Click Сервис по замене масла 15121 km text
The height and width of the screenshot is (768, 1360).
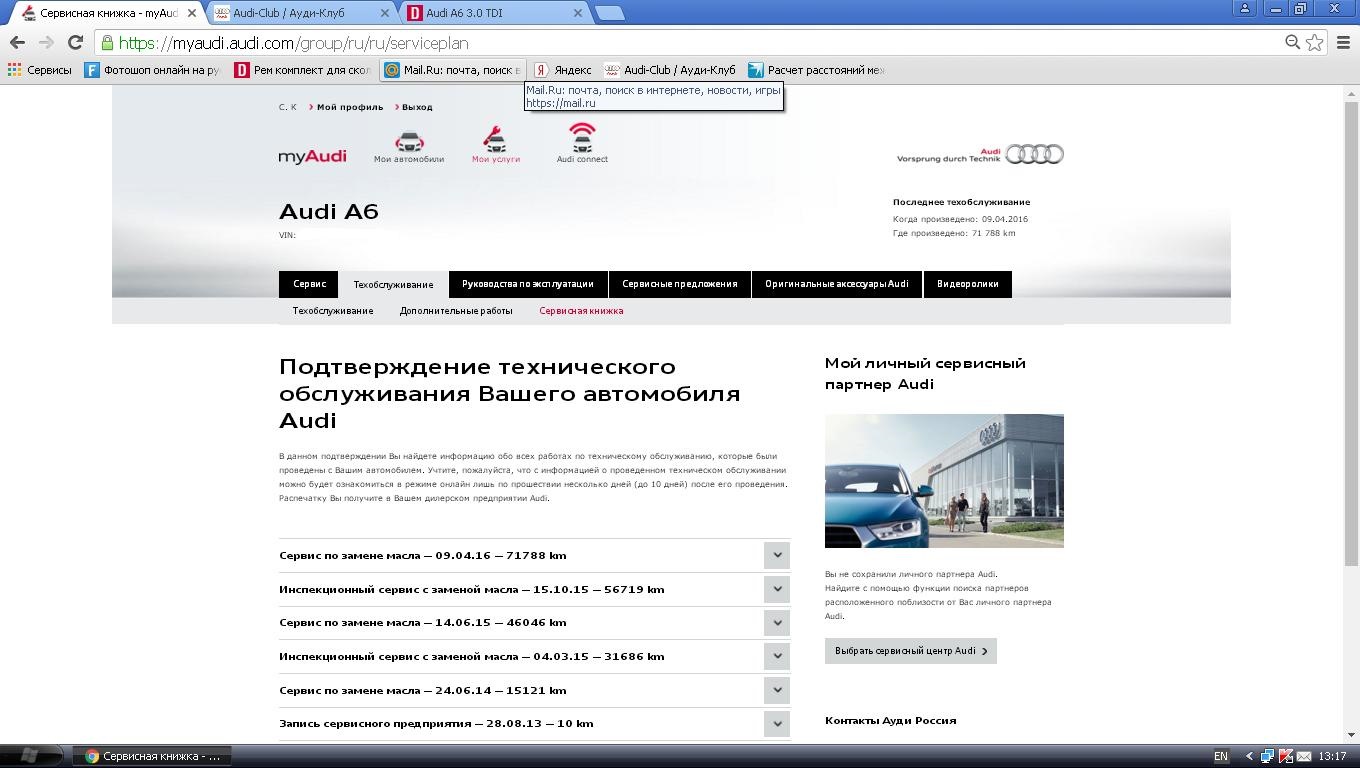[423, 690]
